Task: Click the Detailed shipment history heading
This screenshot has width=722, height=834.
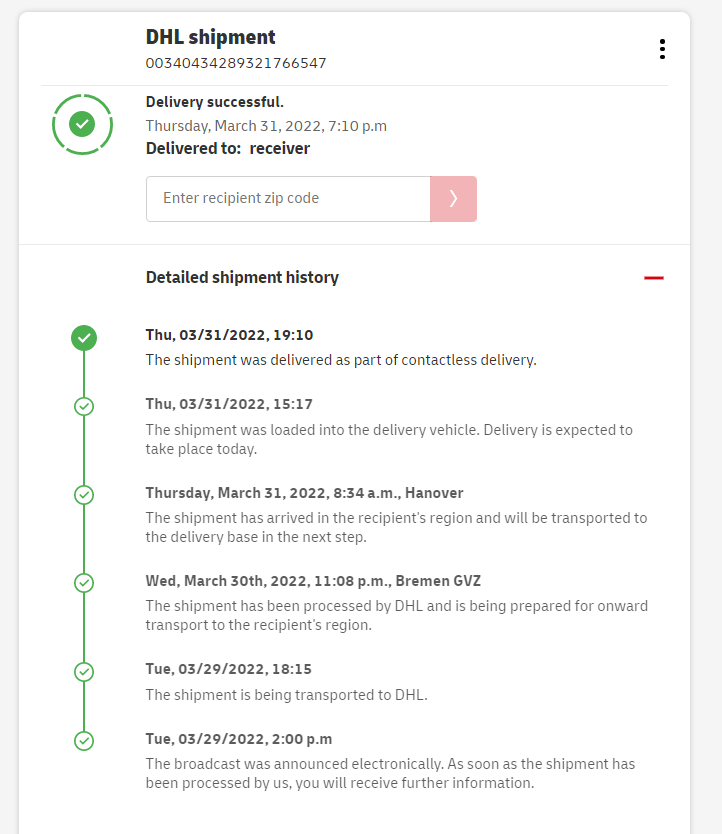Action: [x=242, y=278]
